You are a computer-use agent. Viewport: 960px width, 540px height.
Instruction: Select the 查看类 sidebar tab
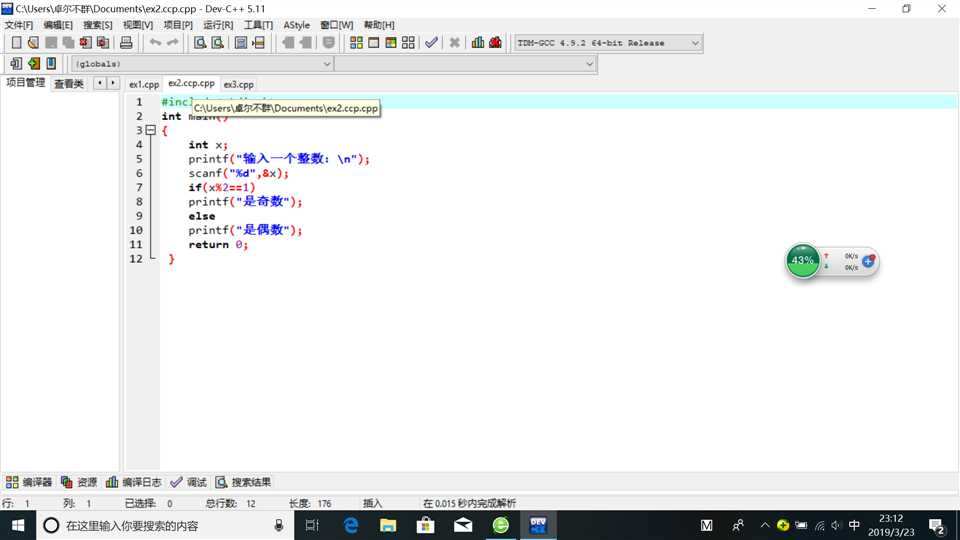click(69, 84)
